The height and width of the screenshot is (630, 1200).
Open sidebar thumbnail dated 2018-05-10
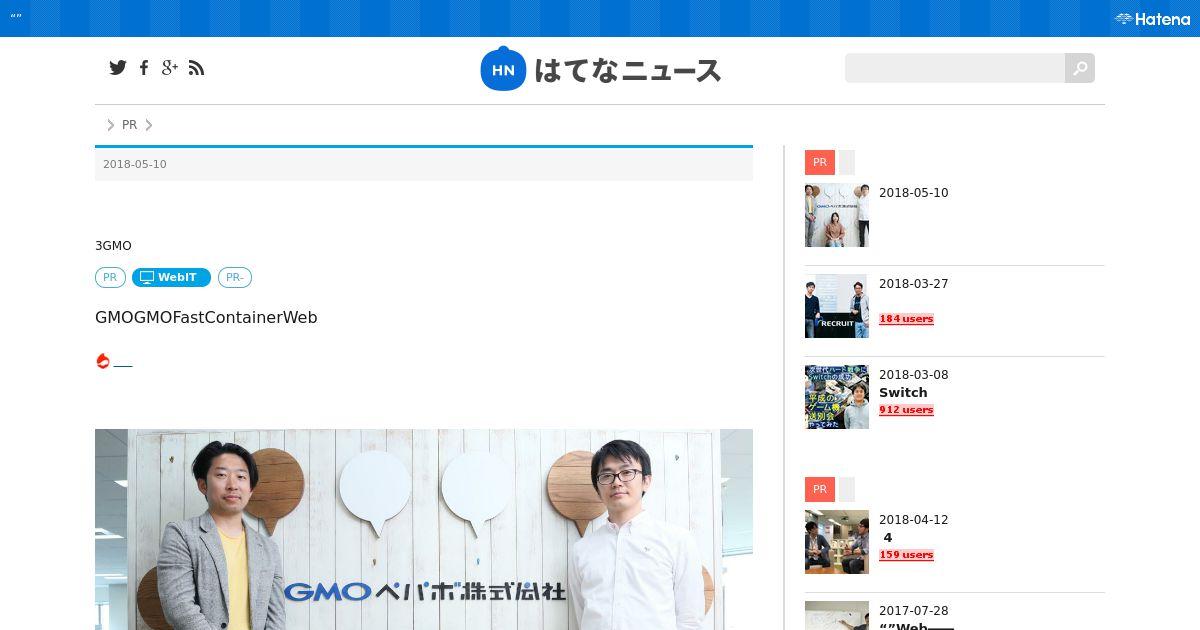point(837,215)
